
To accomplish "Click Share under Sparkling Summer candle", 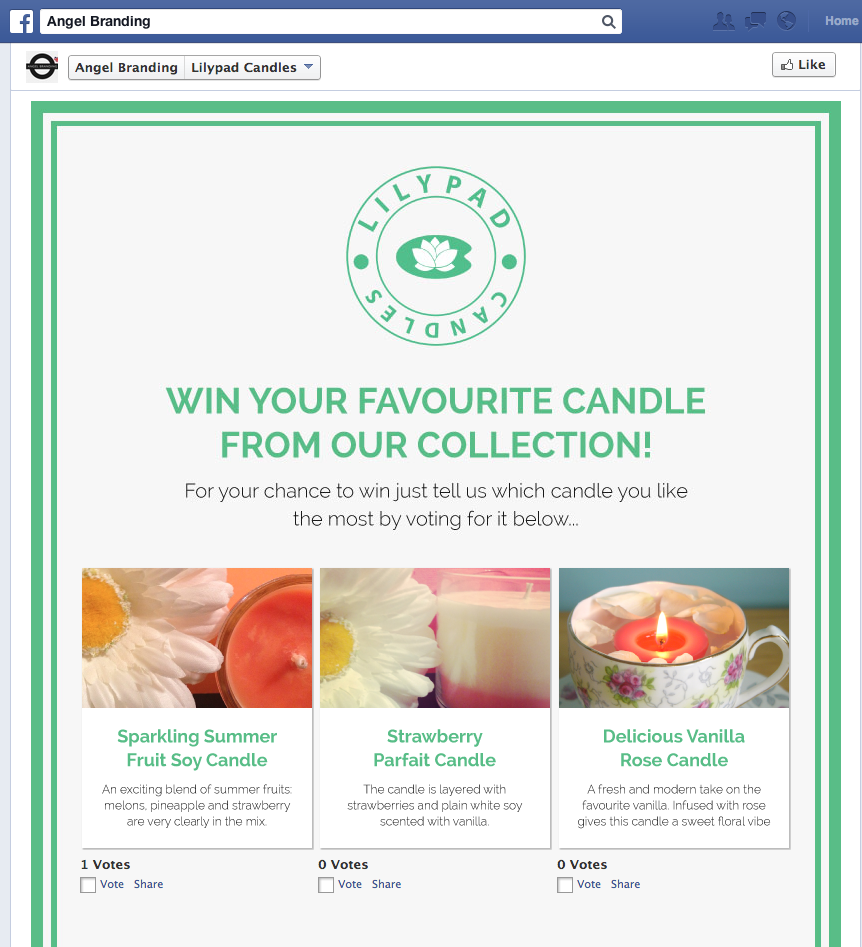I will 149,884.
